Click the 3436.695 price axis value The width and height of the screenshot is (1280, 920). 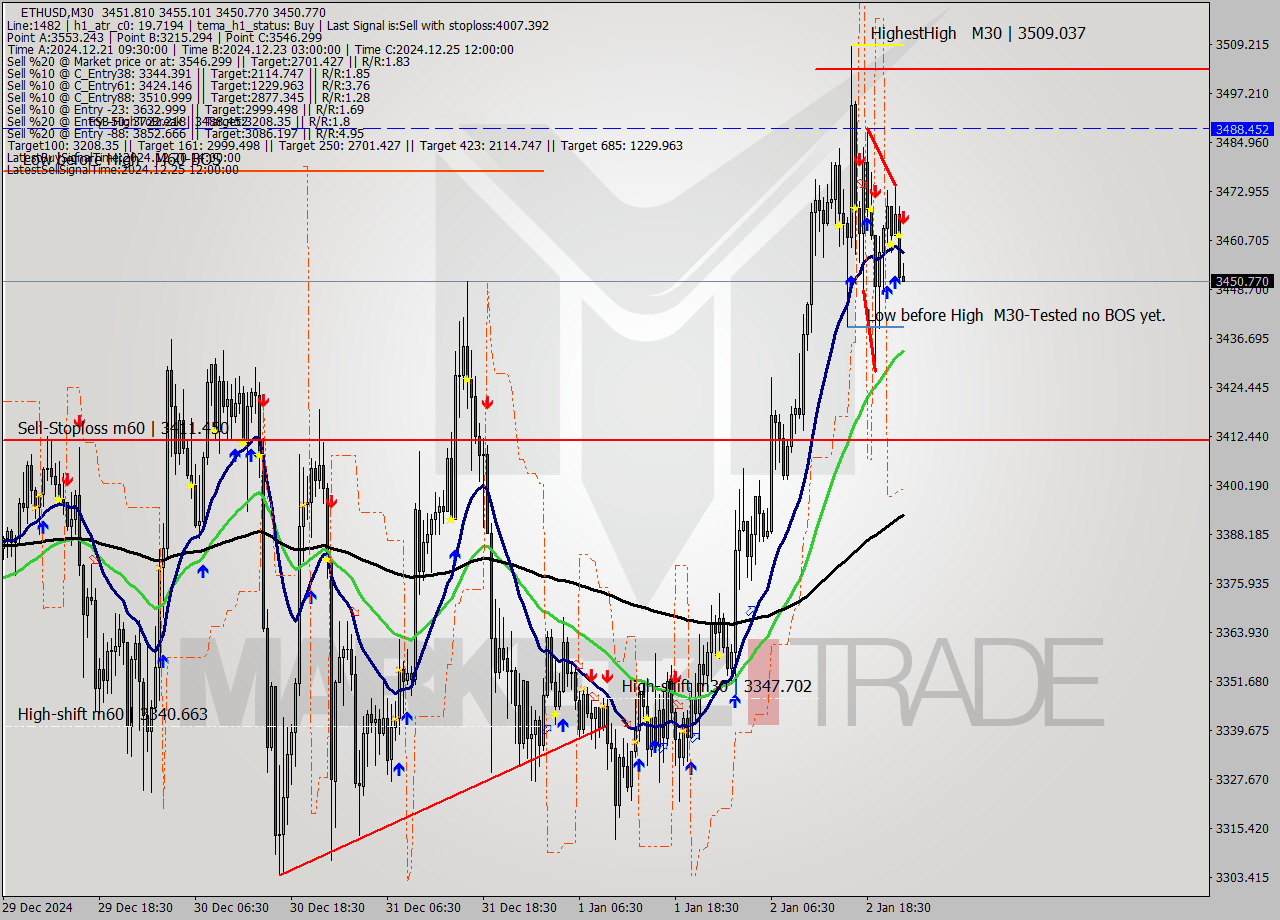tap(1241, 338)
